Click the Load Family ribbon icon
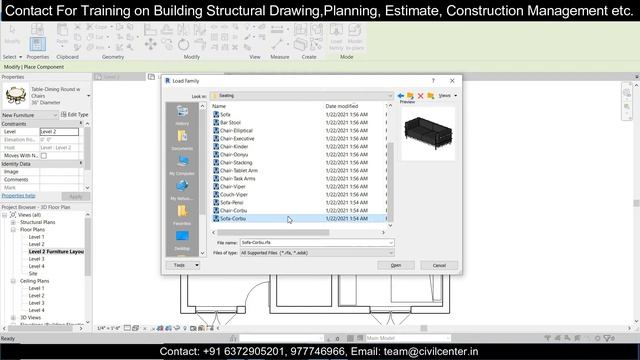Image resolution: width=640 pixels, height=360 pixels. 336,37
